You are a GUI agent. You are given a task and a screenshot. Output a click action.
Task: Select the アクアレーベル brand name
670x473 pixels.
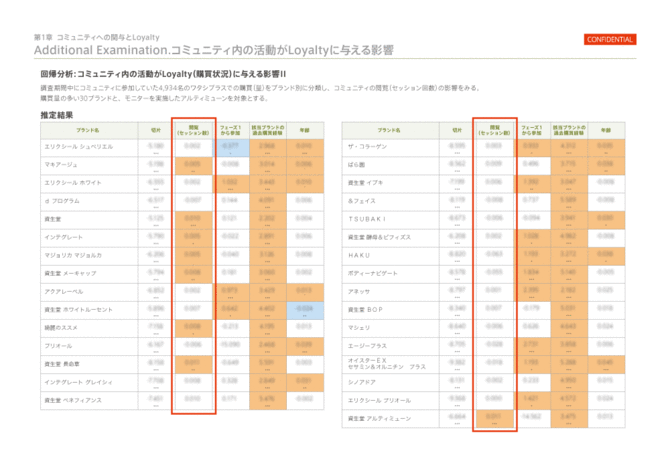(x=64, y=291)
